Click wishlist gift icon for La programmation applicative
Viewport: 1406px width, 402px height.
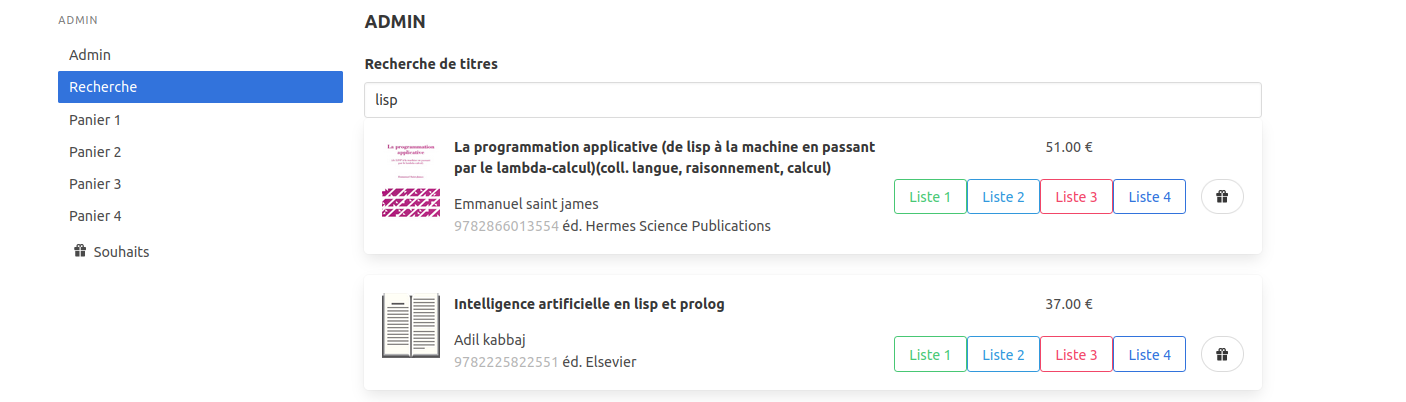tap(1221, 197)
